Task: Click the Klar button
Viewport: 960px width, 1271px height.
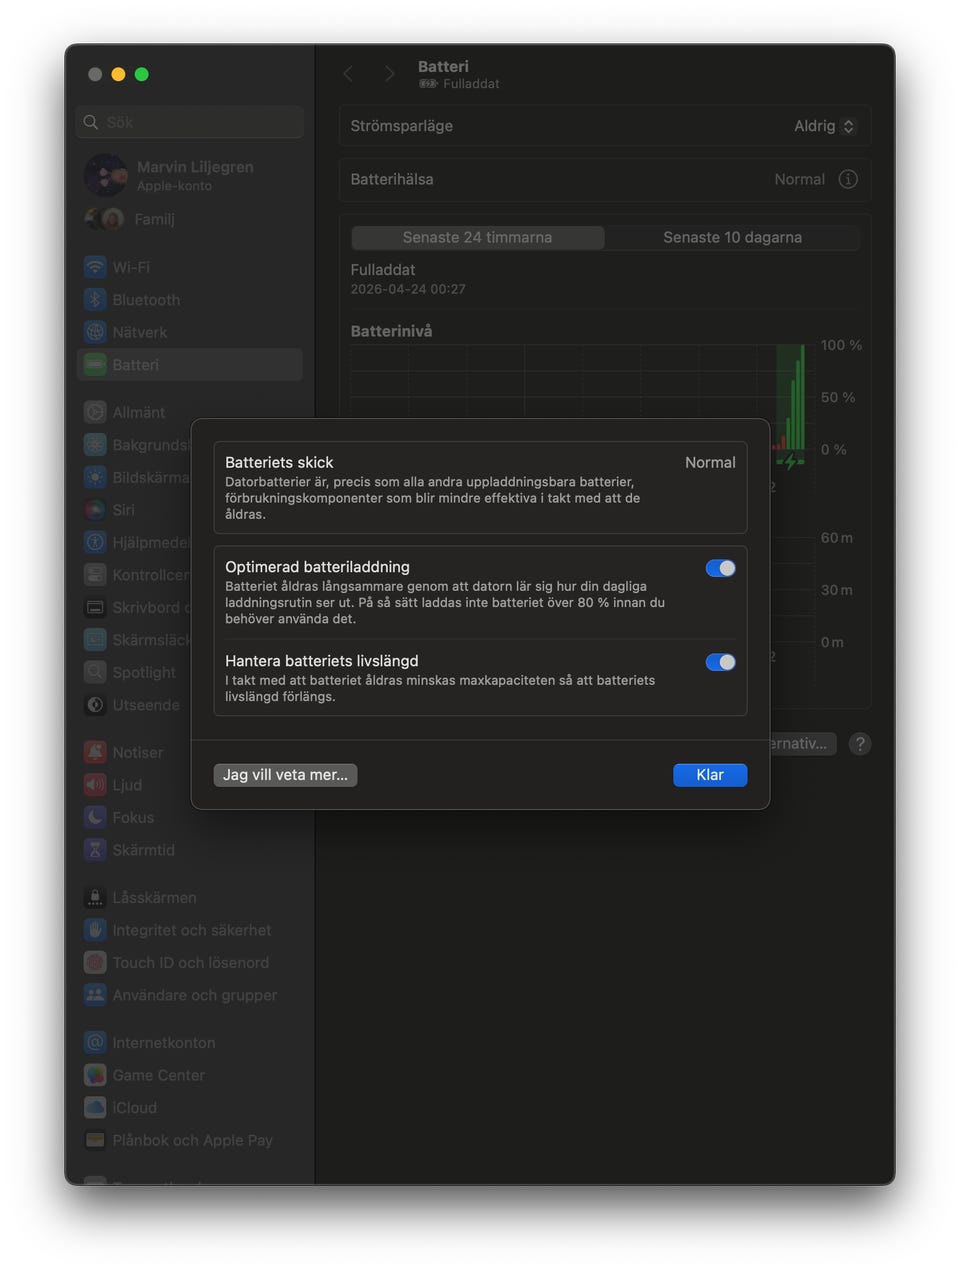Action: click(x=710, y=775)
